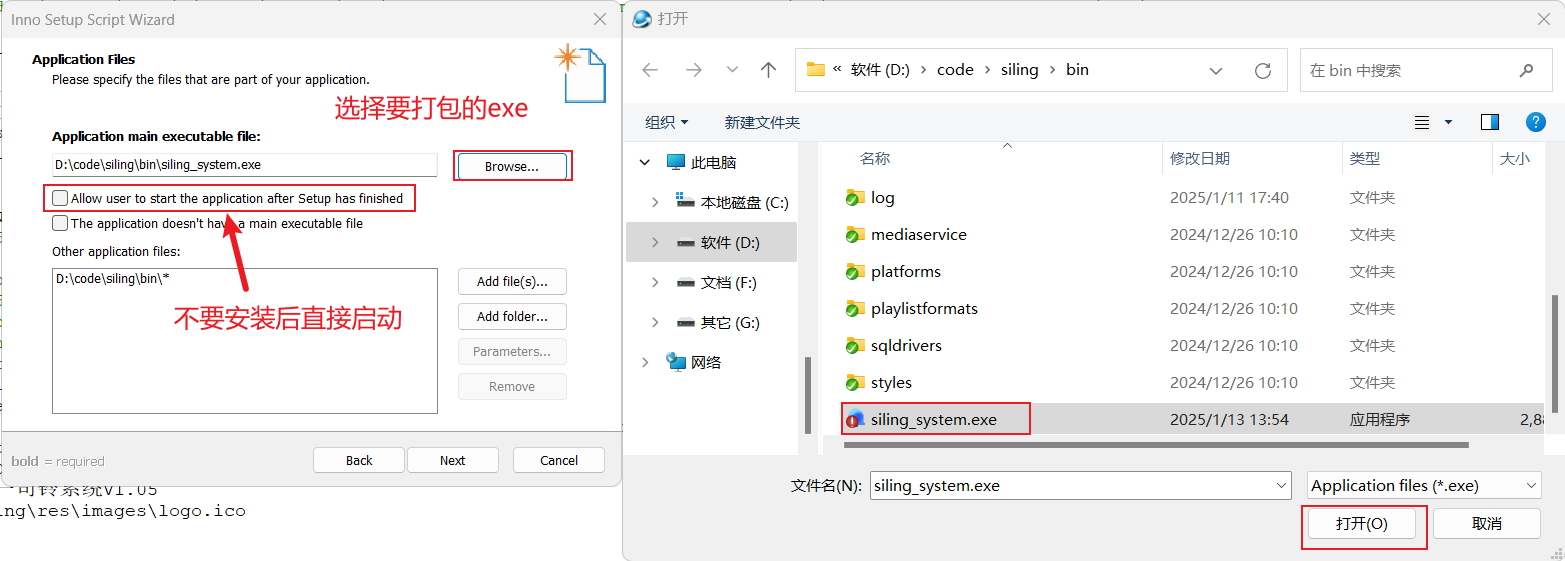Toggle the preview pane icon

1490,122
